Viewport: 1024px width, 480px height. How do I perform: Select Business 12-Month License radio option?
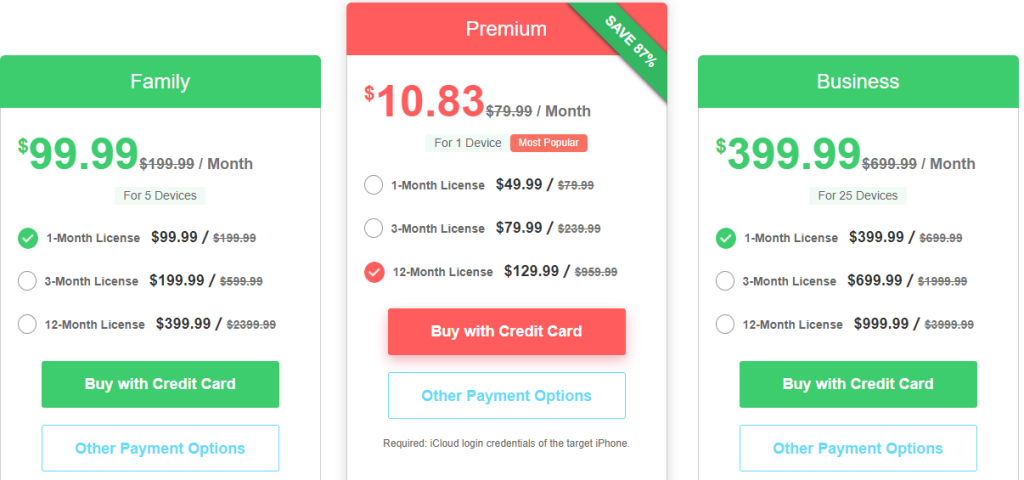[726, 324]
